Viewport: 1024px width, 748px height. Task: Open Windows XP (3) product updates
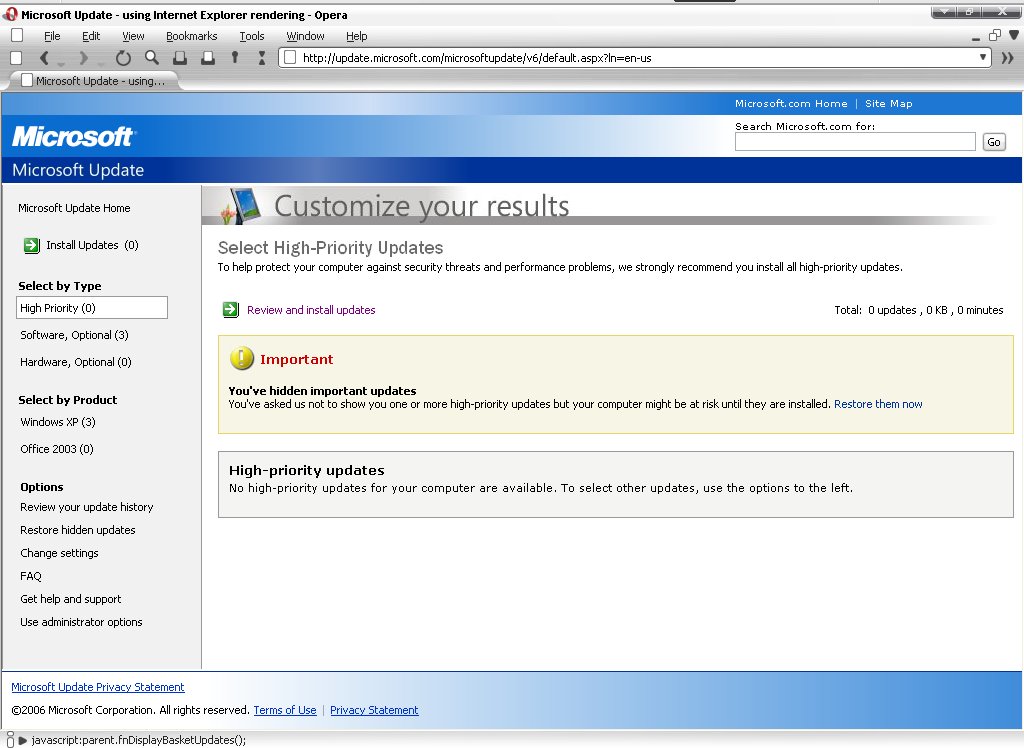(x=58, y=422)
